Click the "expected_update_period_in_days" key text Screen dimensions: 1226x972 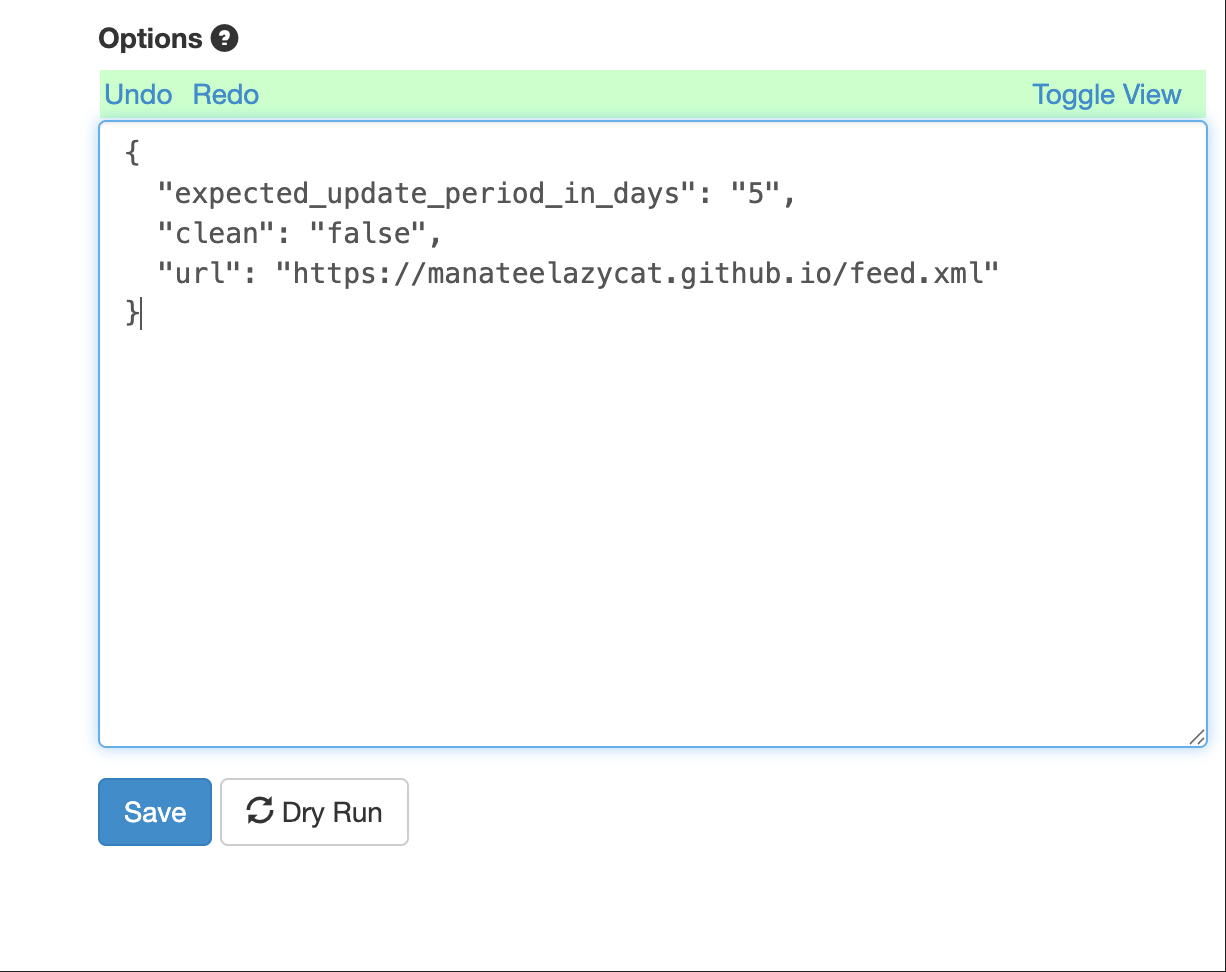[x=427, y=193]
